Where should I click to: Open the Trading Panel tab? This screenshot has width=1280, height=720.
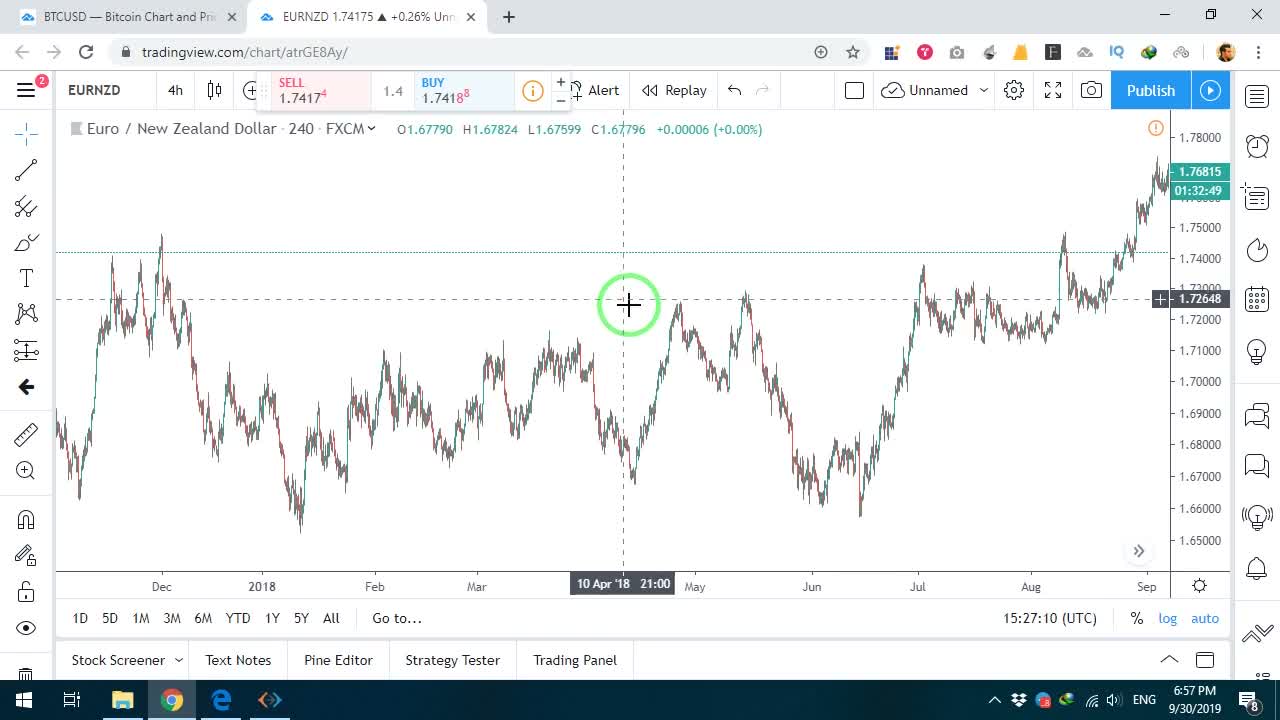pos(575,660)
